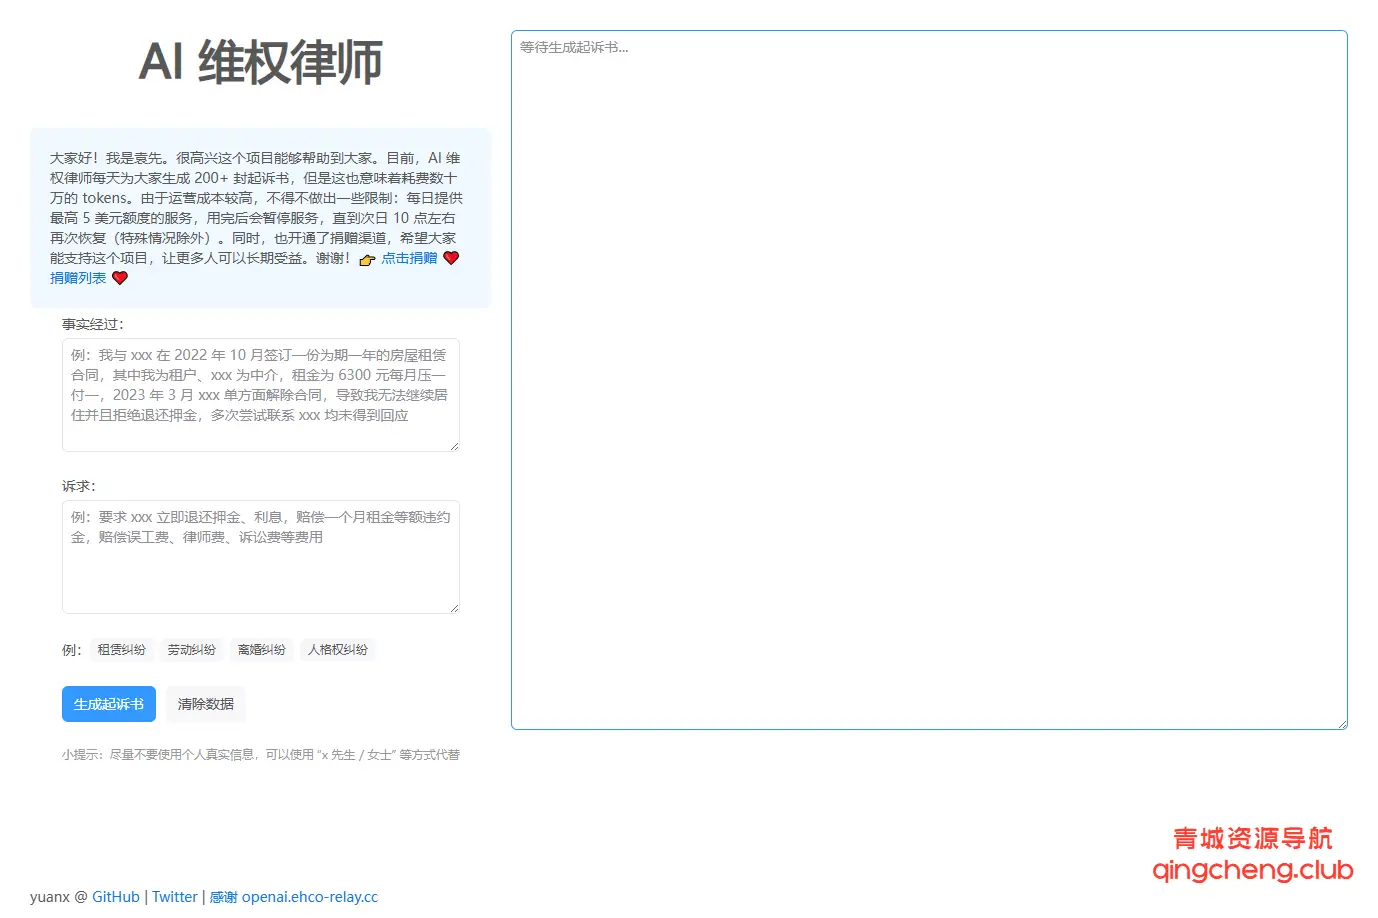Click the 青城资源导航 red logo text
Screen dimensions: 1378x918
pyautogui.click(x=1252, y=839)
